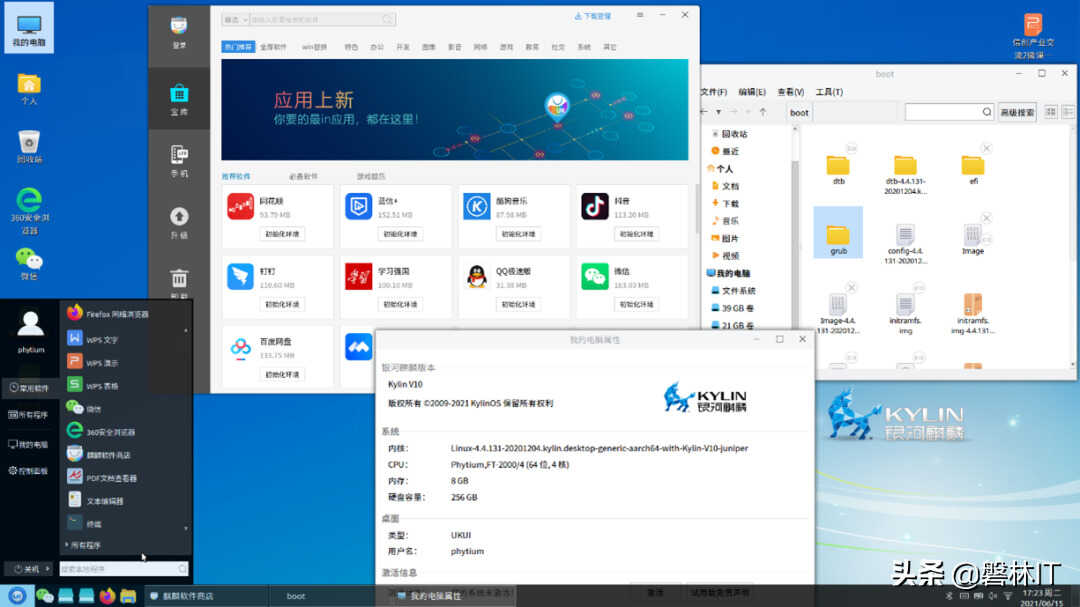Open the hamburger menu in the software store title bar
This screenshot has width=1080, height=607.
pos(640,14)
